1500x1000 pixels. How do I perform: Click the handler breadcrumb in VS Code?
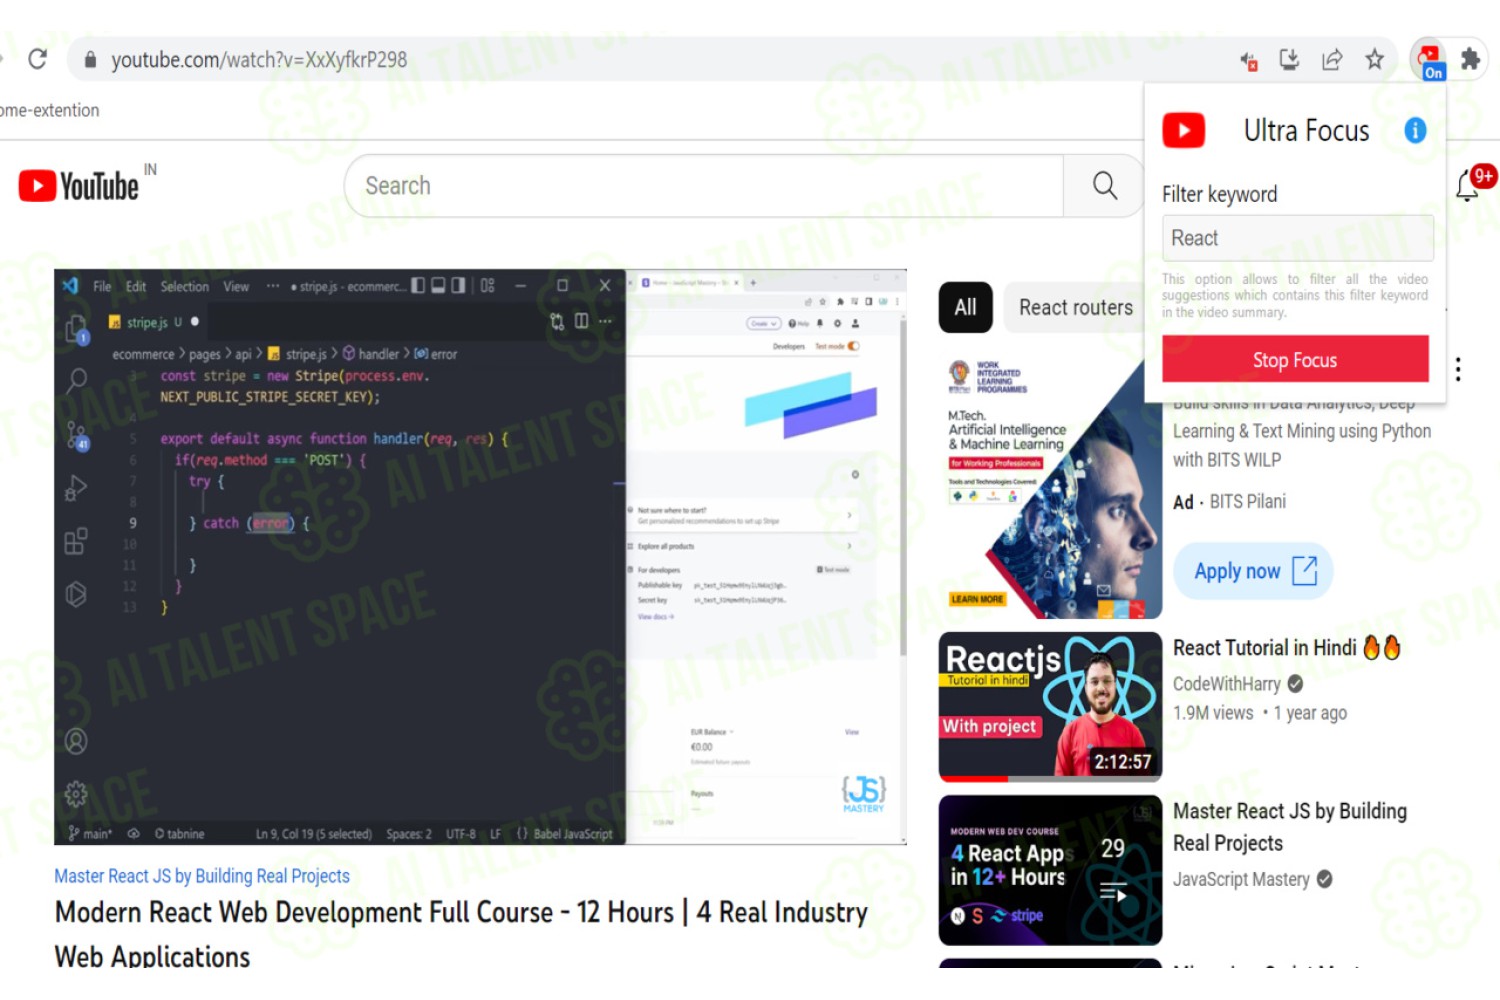click(x=371, y=354)
